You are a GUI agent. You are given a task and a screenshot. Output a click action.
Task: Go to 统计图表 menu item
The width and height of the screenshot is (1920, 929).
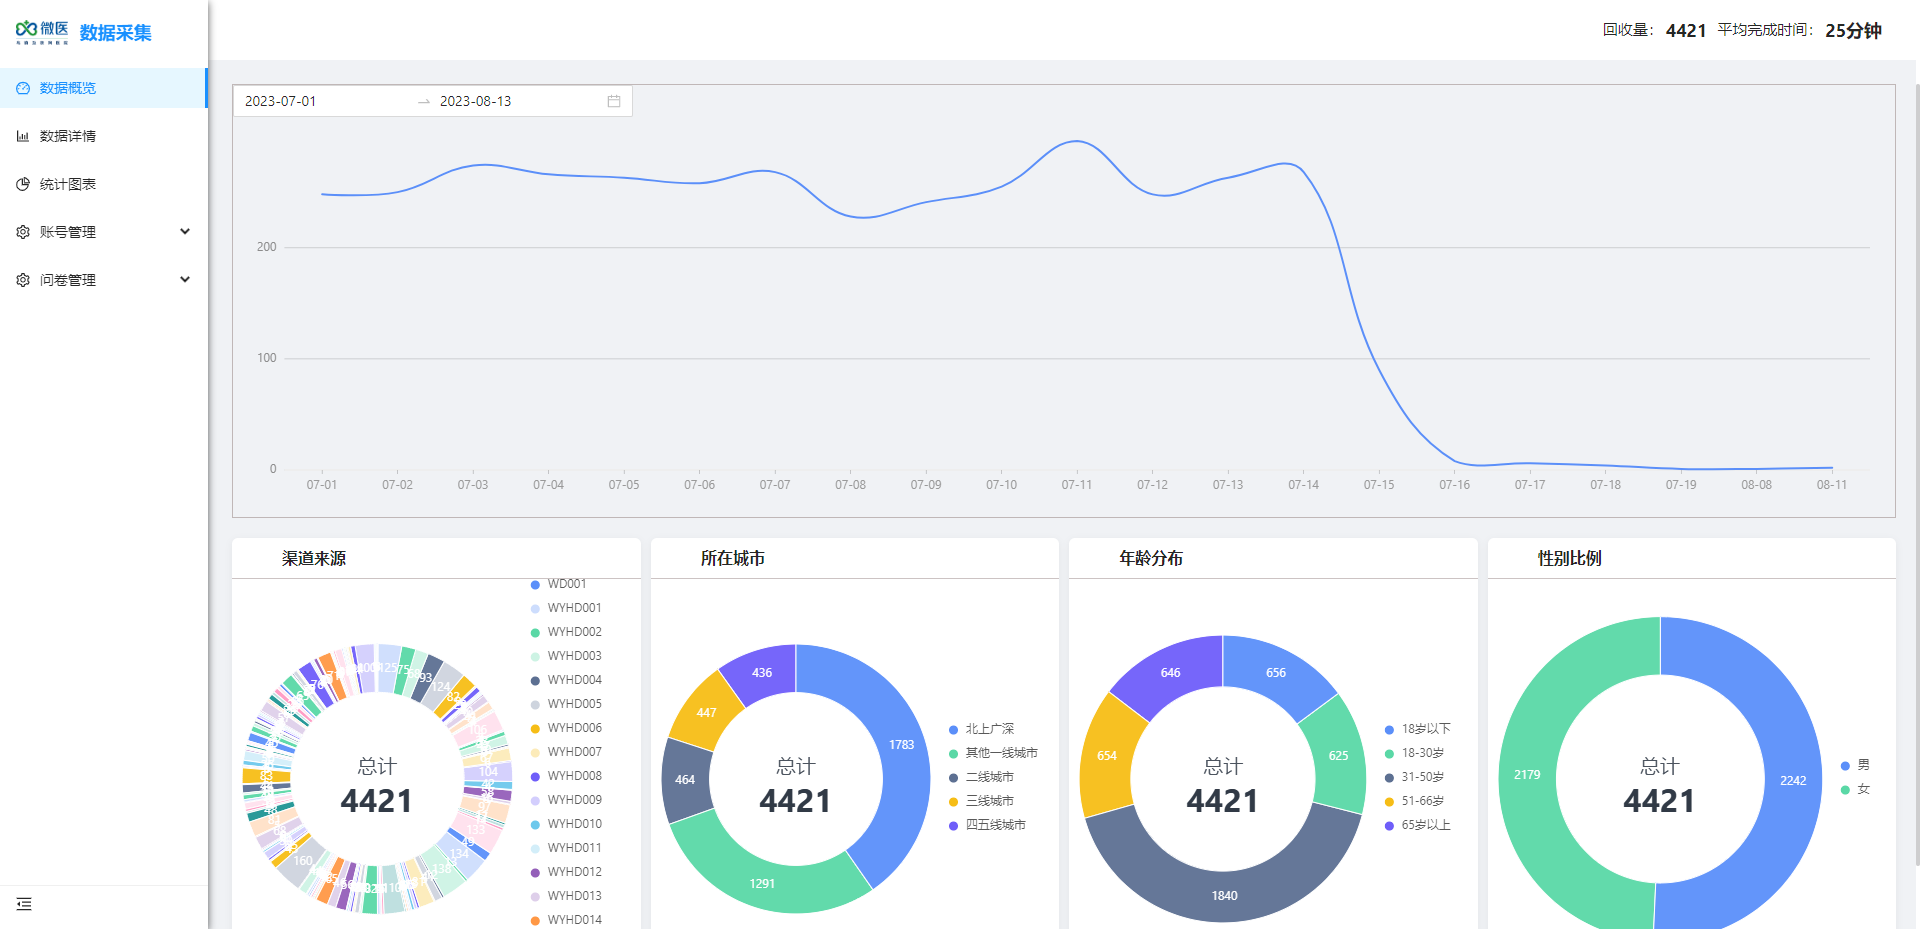coord(104,184)
